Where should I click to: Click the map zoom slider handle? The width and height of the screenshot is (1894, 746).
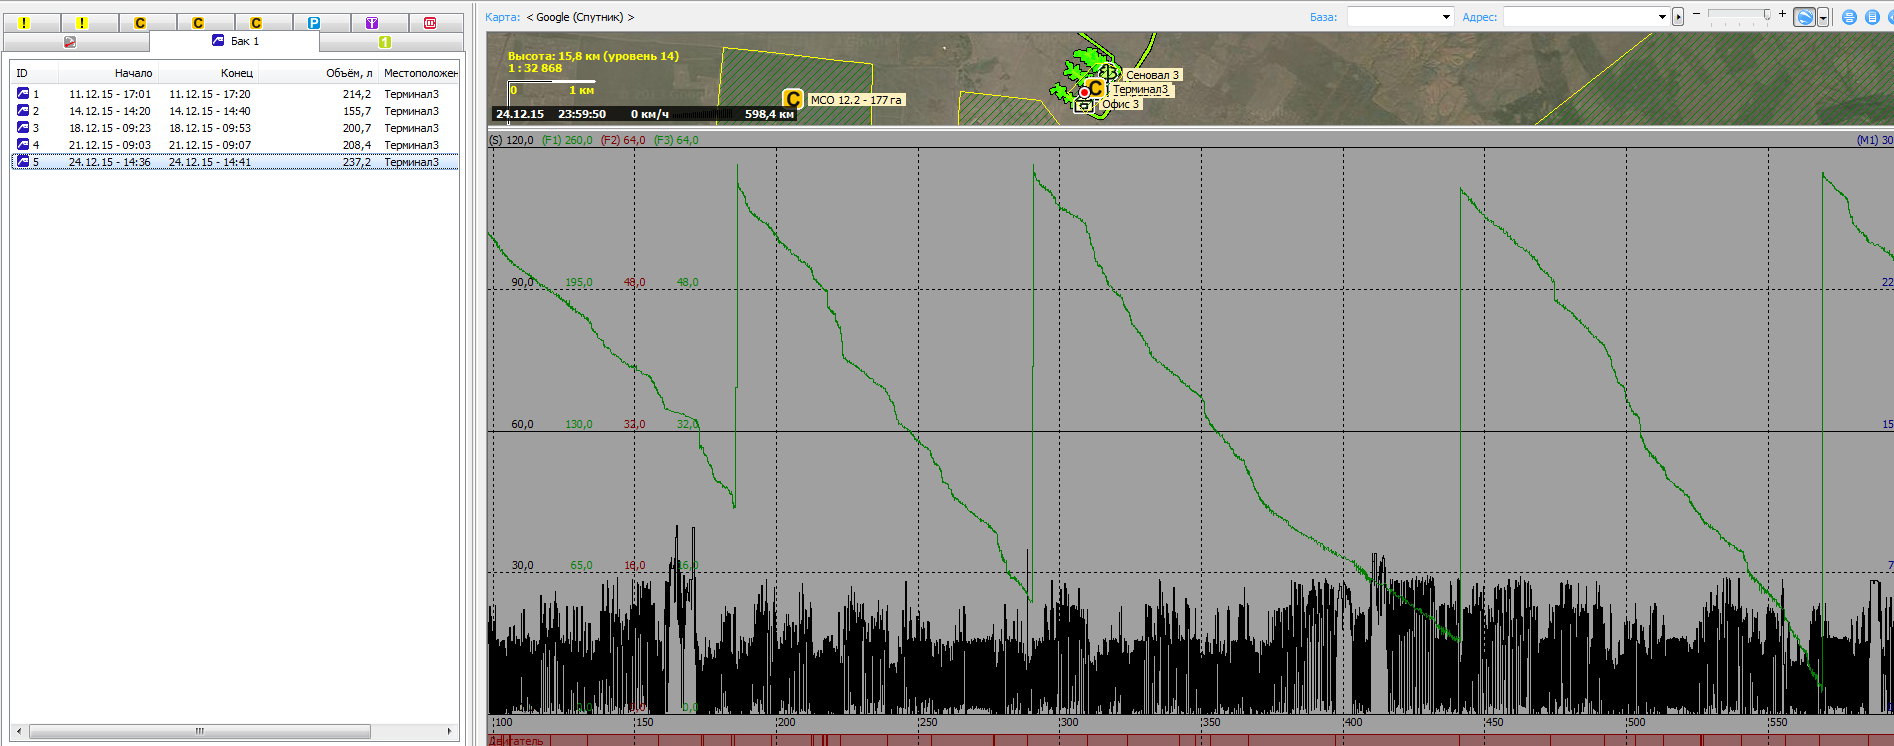pos(1767,15)
